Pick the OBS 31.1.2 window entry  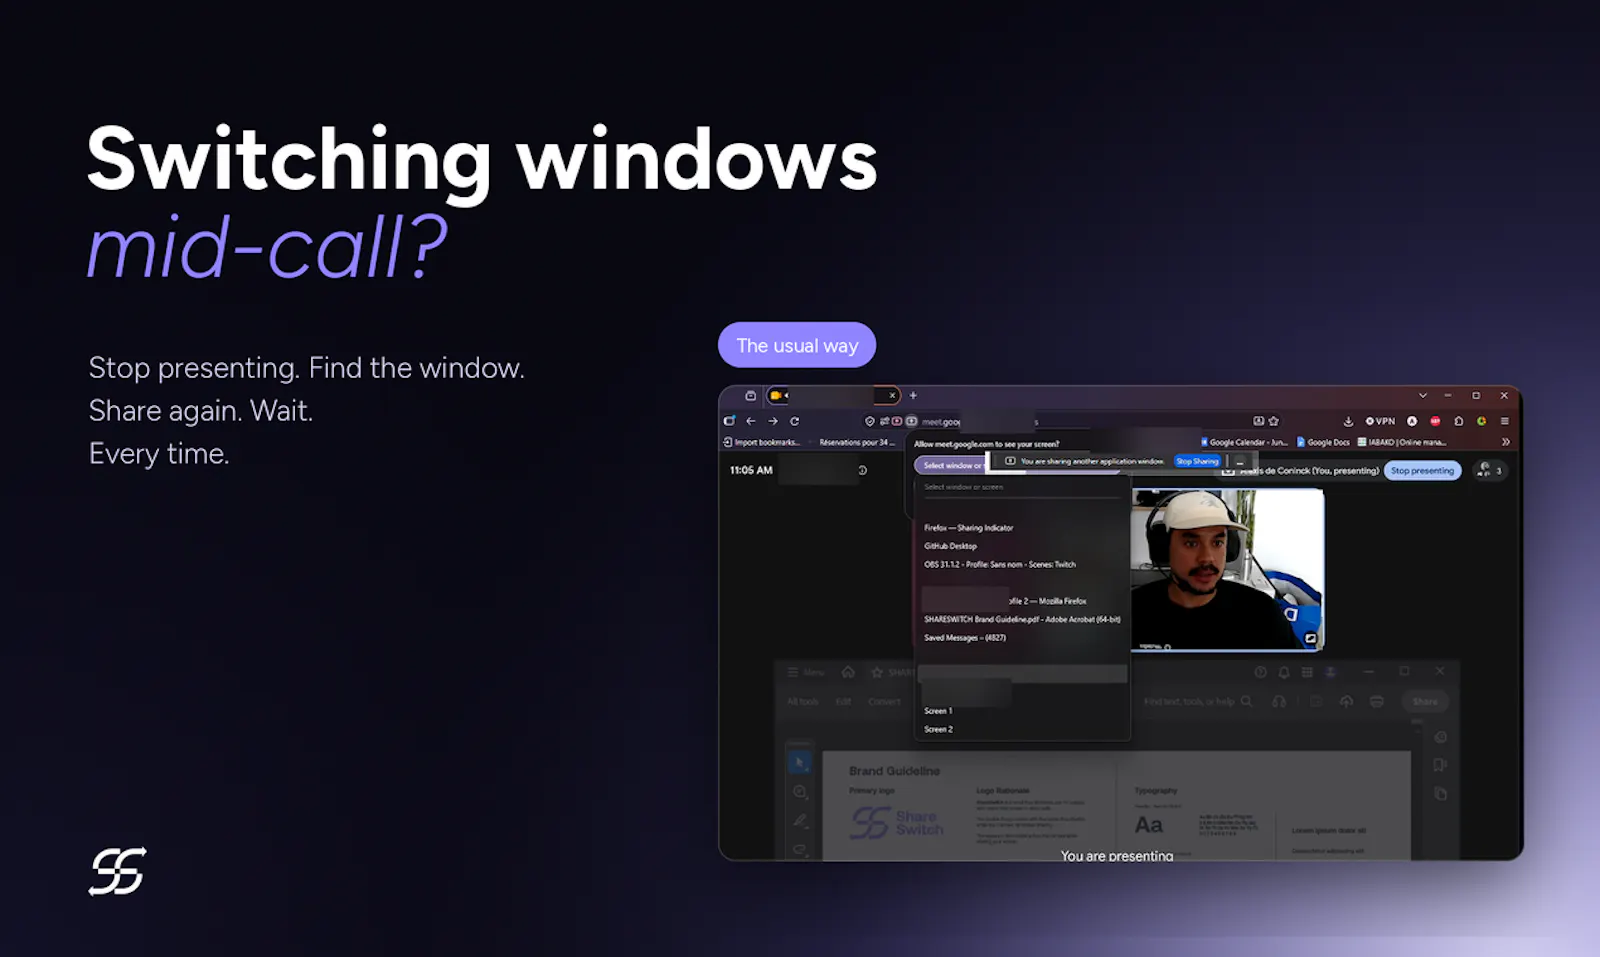coord(1000,564)
